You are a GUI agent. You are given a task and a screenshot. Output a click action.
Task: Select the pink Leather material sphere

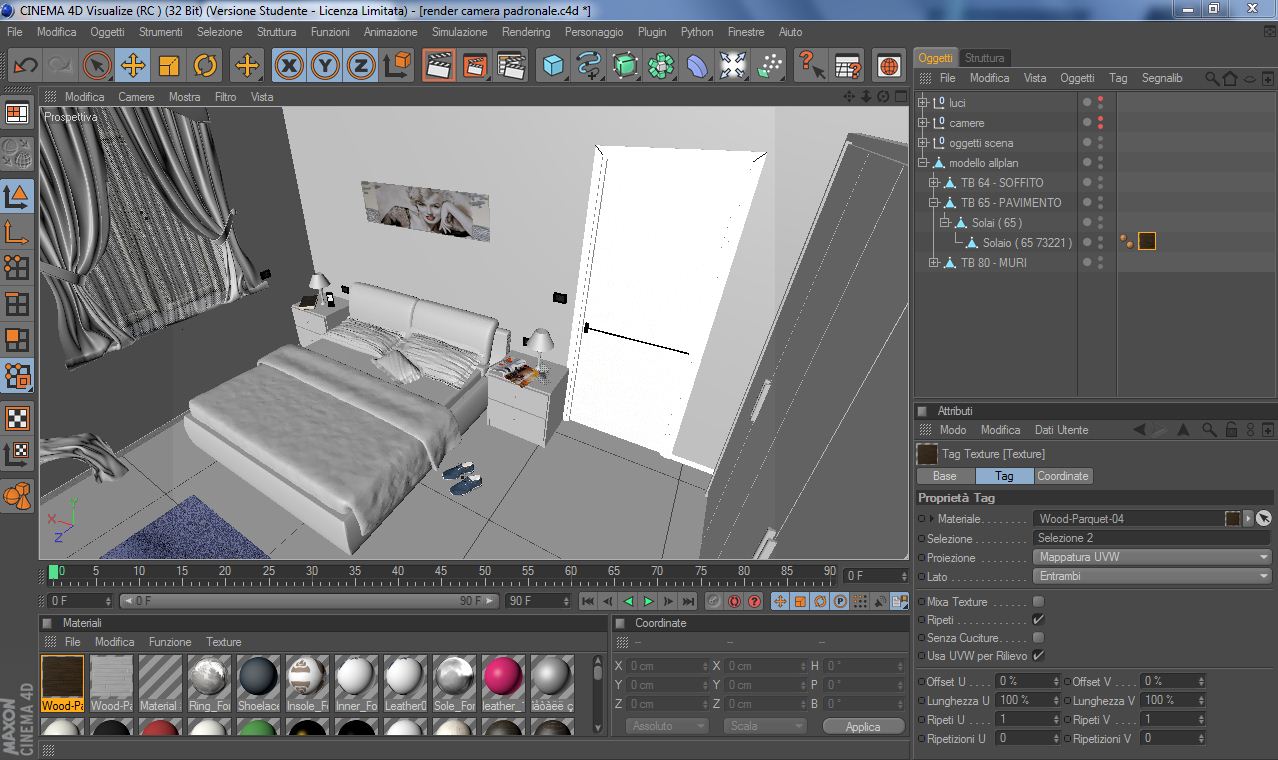(x=503, y=677)
